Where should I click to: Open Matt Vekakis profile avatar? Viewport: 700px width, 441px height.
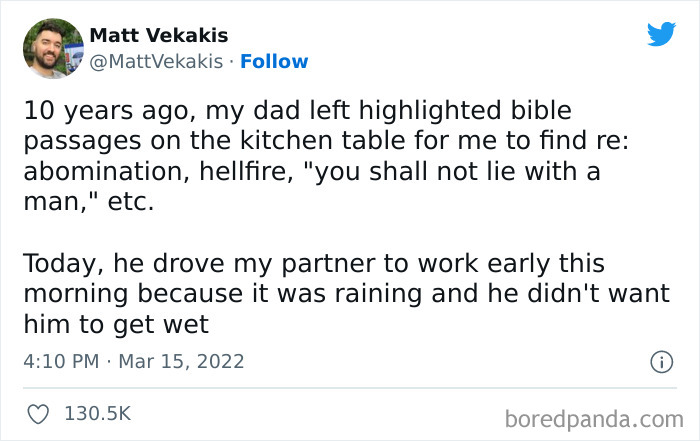click(x=52, y=48)
